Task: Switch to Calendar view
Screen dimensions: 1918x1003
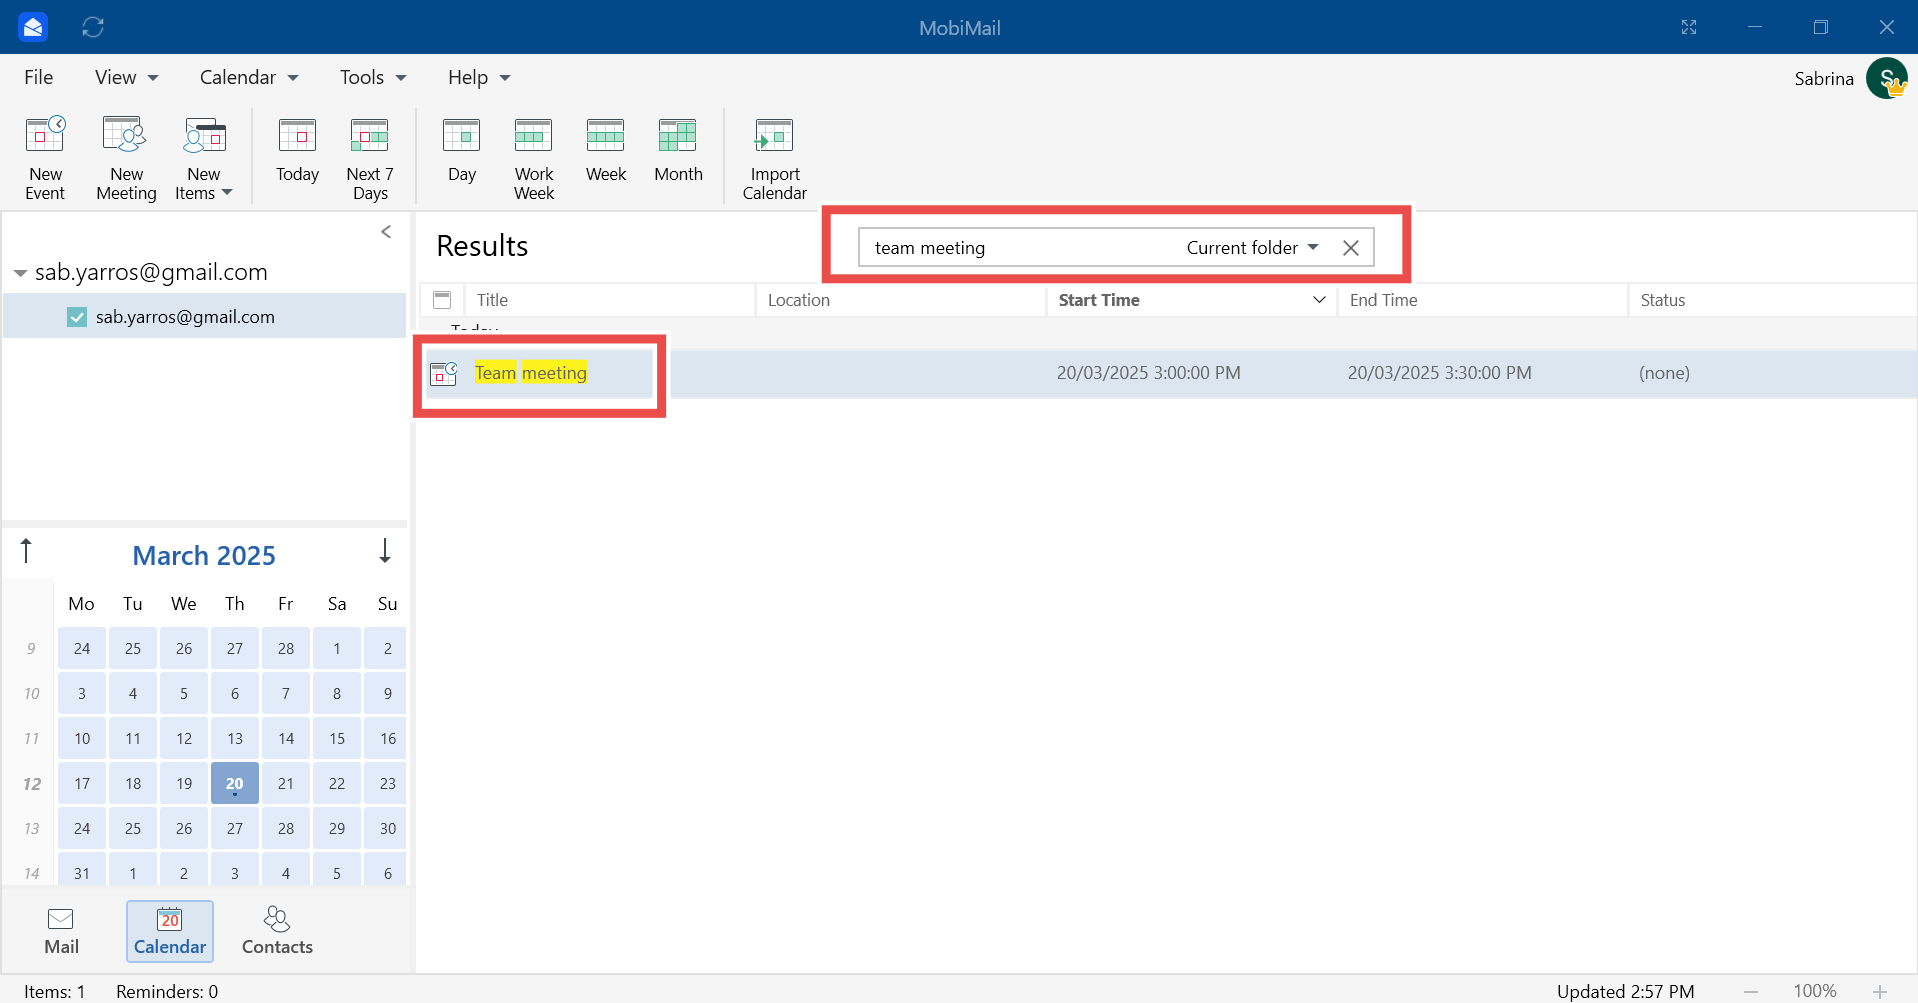Action: pyautogui.click(x=170, y=931)
